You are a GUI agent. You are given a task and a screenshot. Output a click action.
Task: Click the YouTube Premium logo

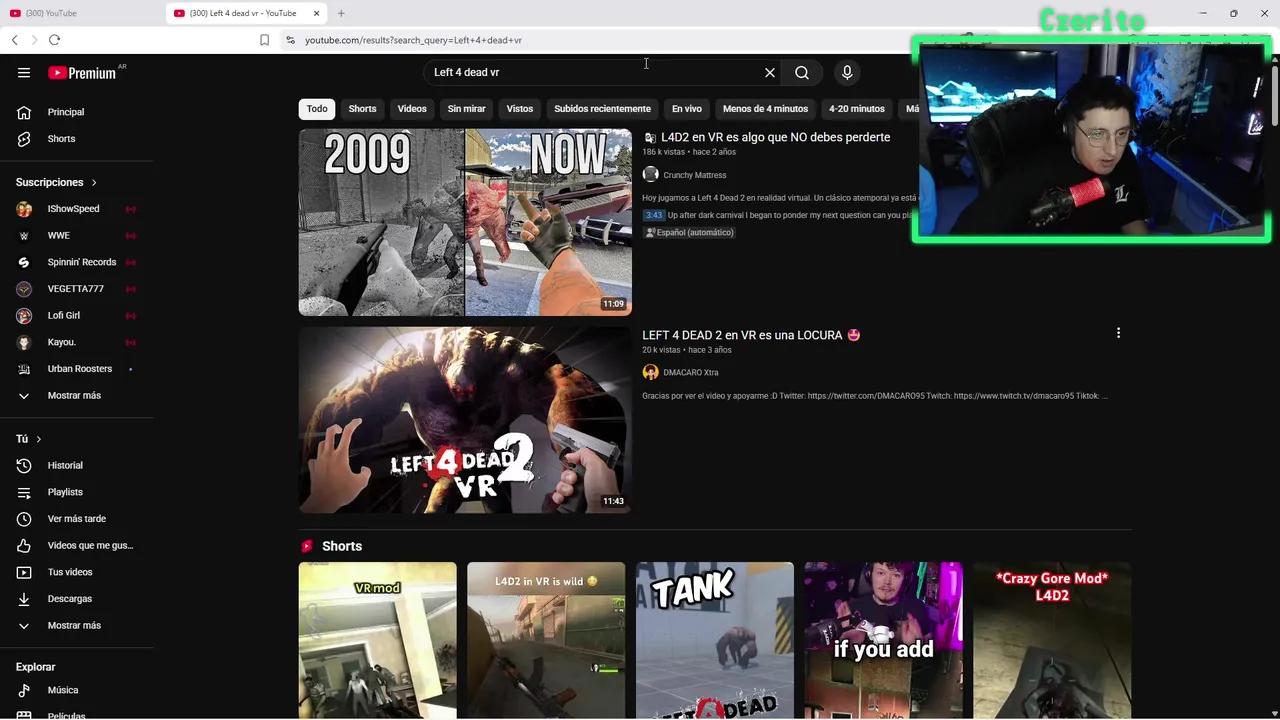[x=82, y=72]
